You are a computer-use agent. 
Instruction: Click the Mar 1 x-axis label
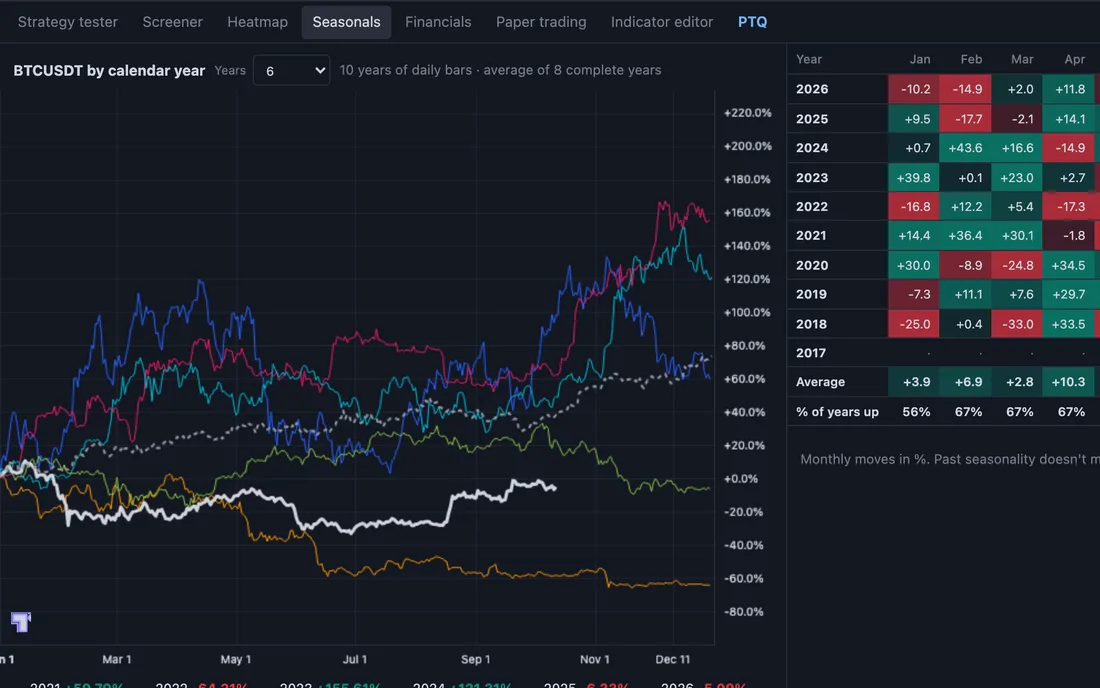pos(116,659)
